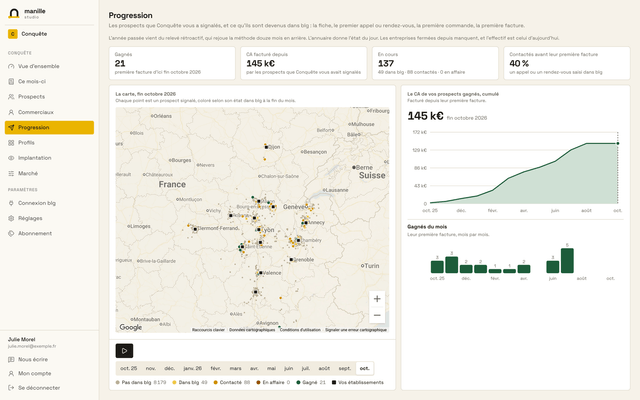Click the Marché list icon
Screen dimensions: 640x400
11,173
